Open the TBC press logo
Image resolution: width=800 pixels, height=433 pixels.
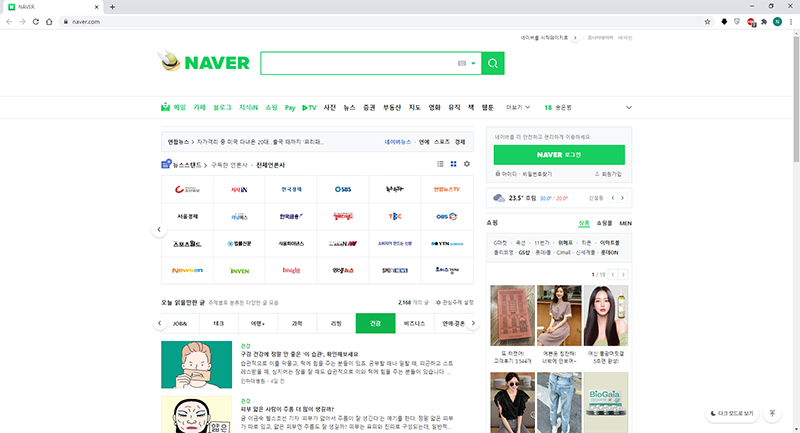coord(395,216)
